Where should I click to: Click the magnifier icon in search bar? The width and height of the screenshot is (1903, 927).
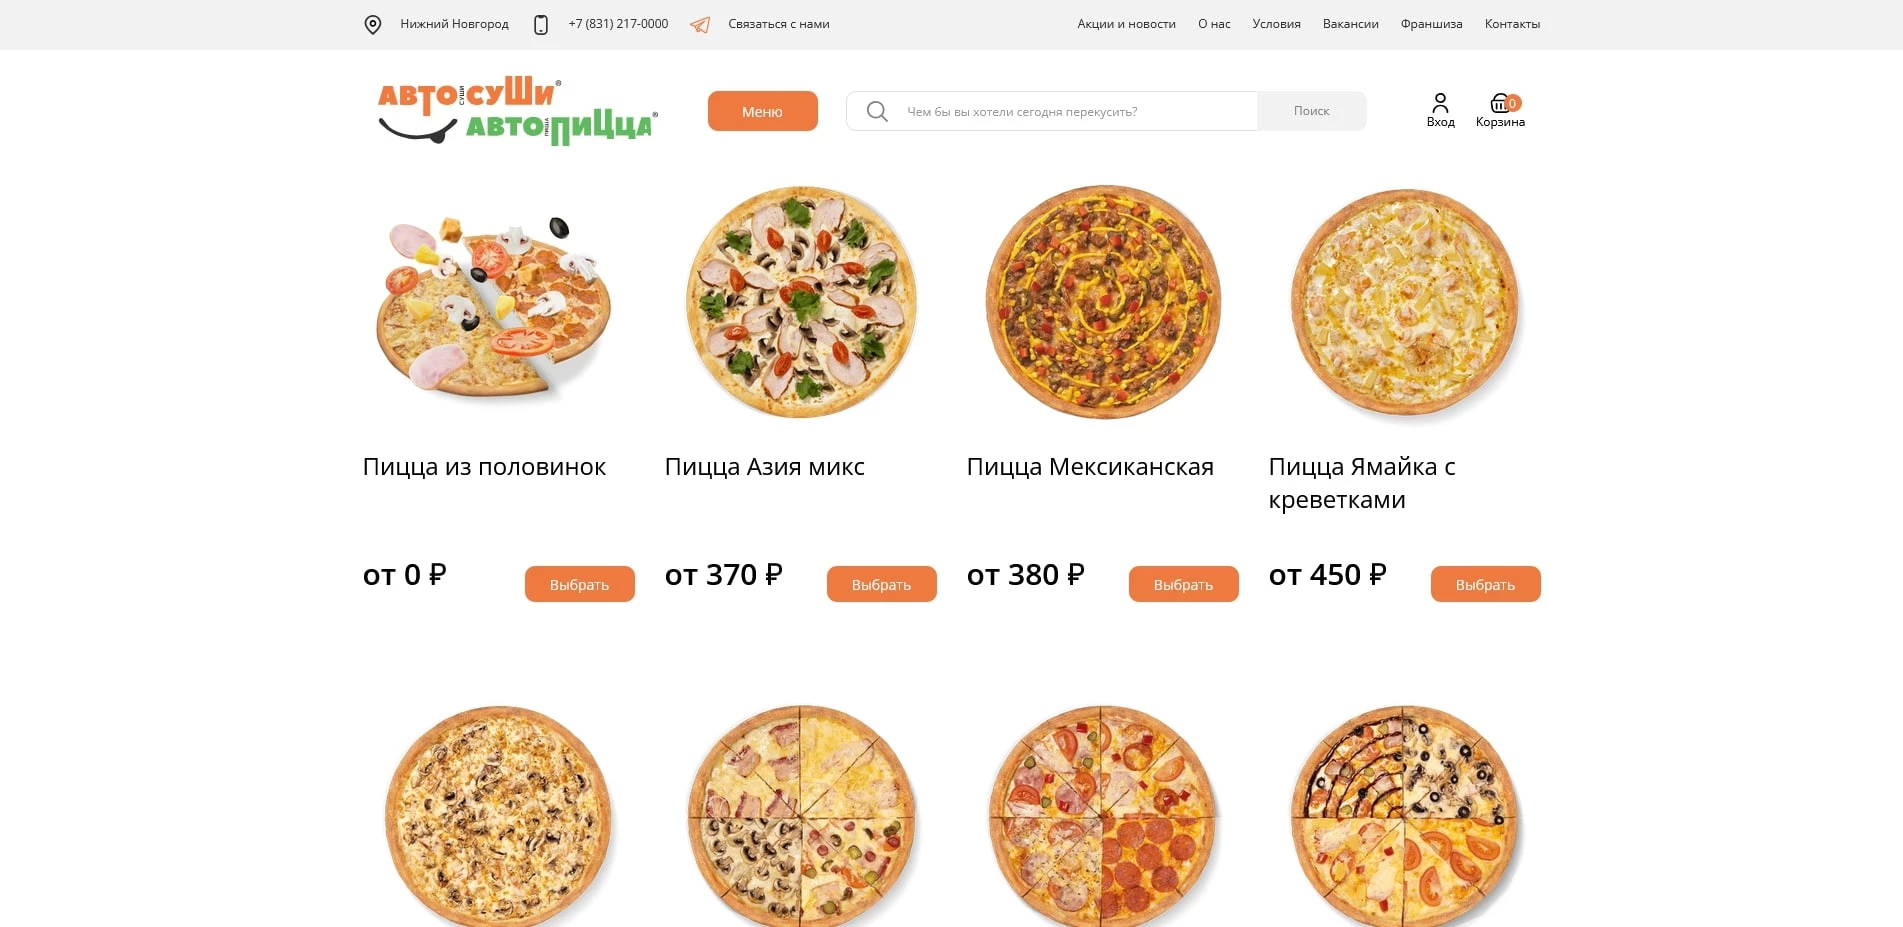click(x=877, y=111)
